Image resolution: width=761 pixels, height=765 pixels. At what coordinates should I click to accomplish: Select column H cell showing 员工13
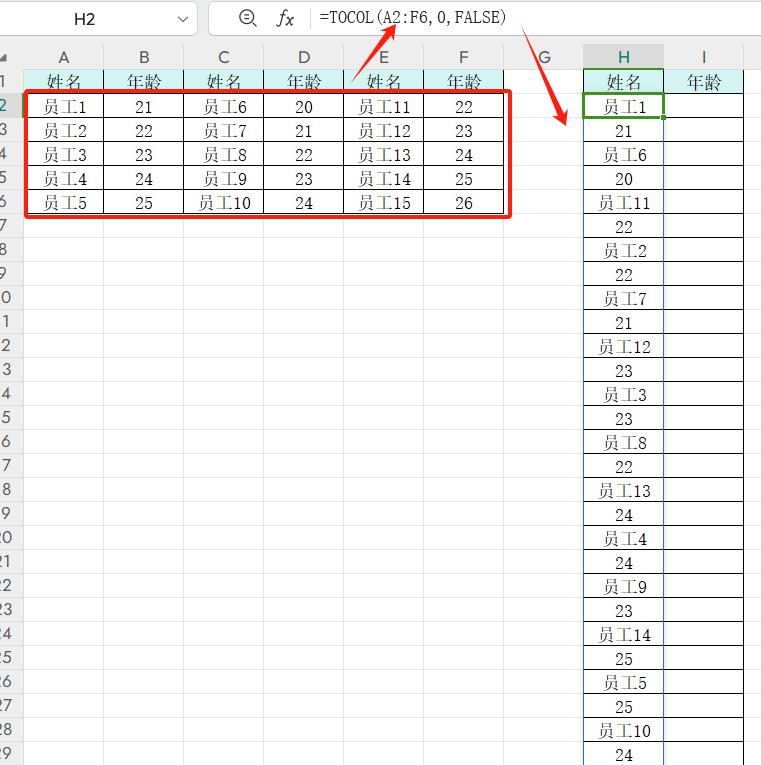click(x=623, y=489)
